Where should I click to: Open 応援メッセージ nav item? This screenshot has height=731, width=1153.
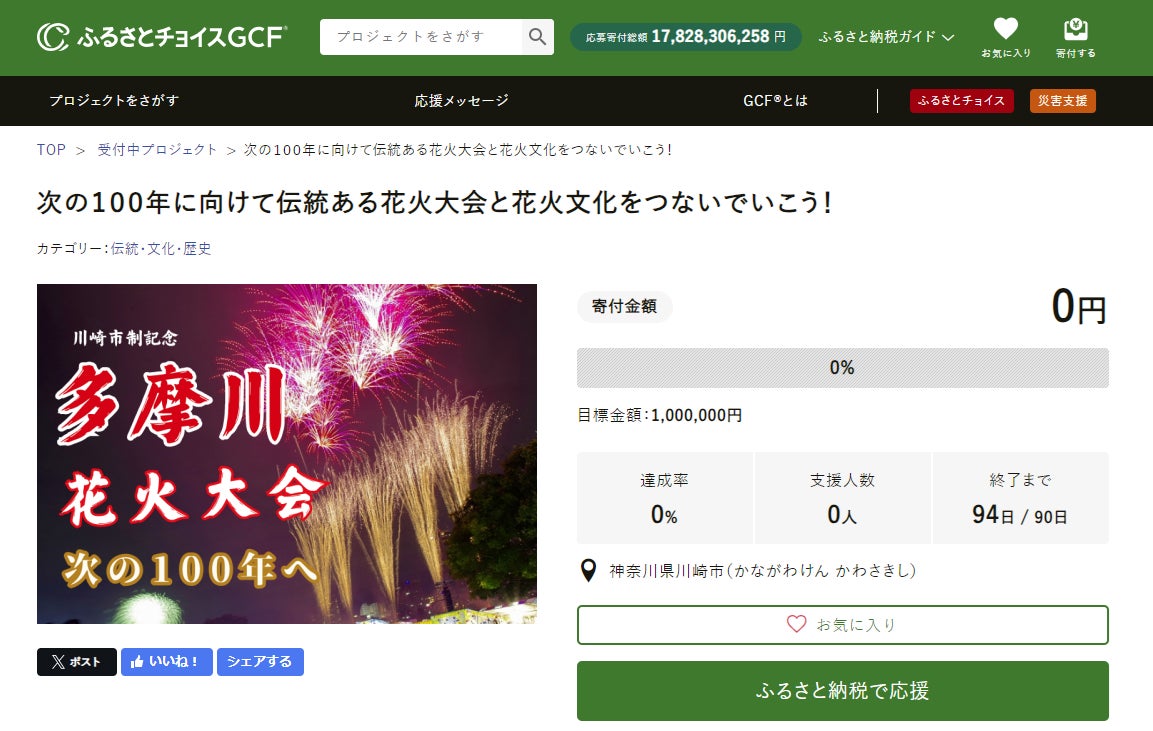[461, 101]
